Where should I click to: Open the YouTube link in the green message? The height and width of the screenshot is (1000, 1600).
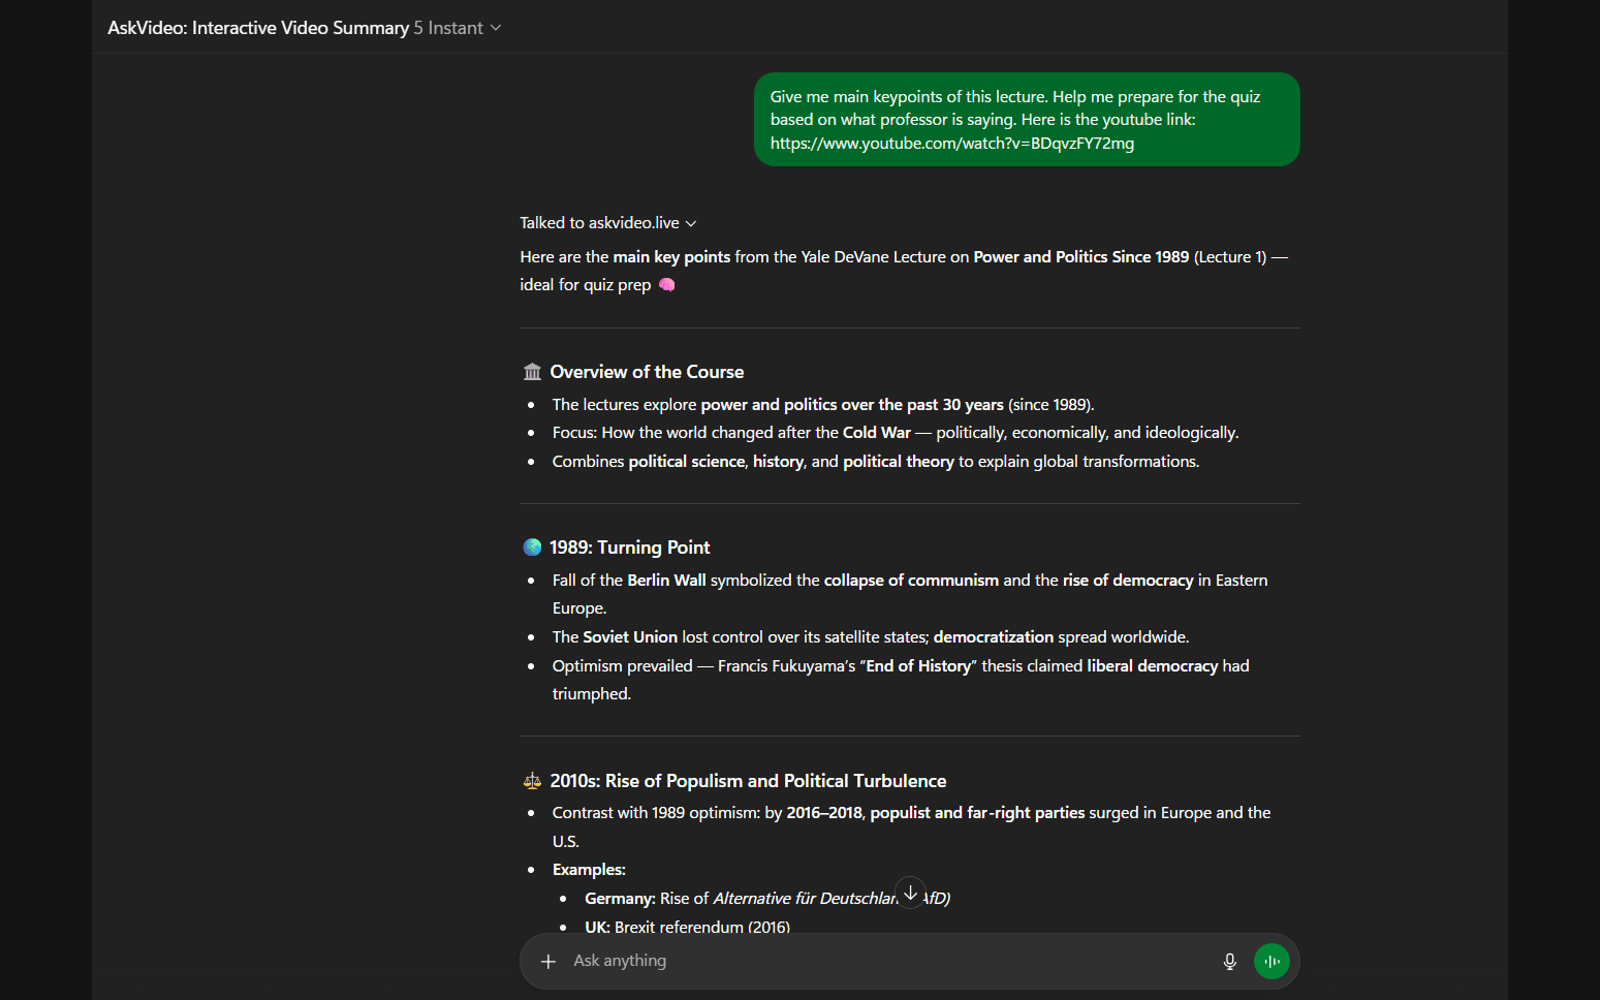952,143
